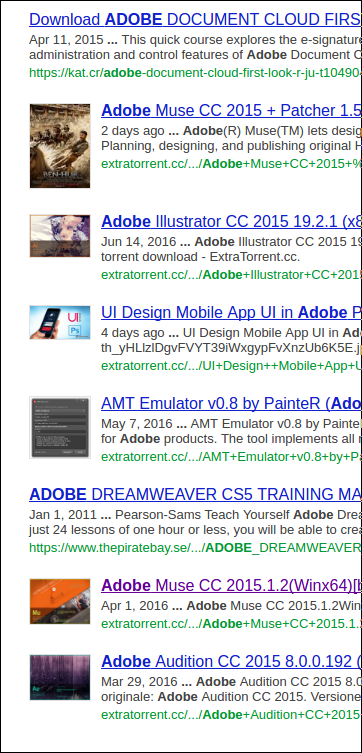Click the AMT Emulator screenshot thumbnail

coord(60,427)
